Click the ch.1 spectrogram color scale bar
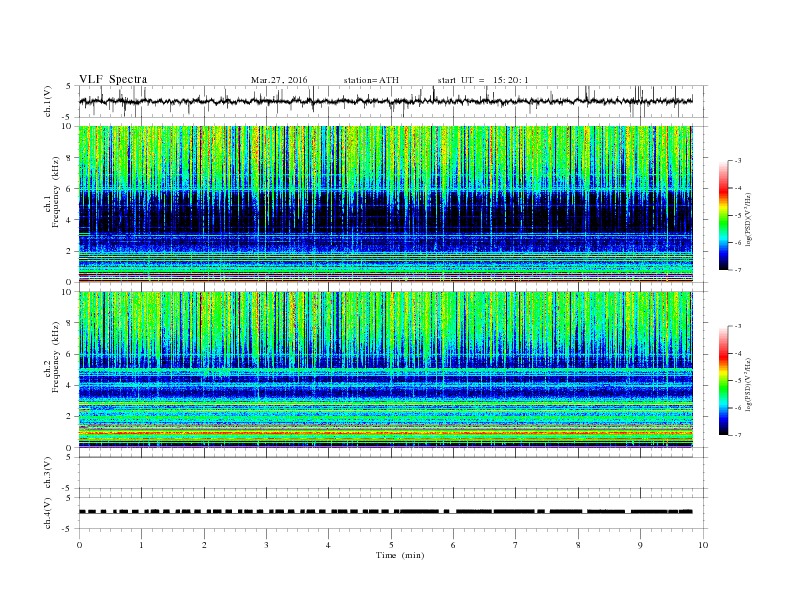The image size is (792, 612). [x=724, y=215]
